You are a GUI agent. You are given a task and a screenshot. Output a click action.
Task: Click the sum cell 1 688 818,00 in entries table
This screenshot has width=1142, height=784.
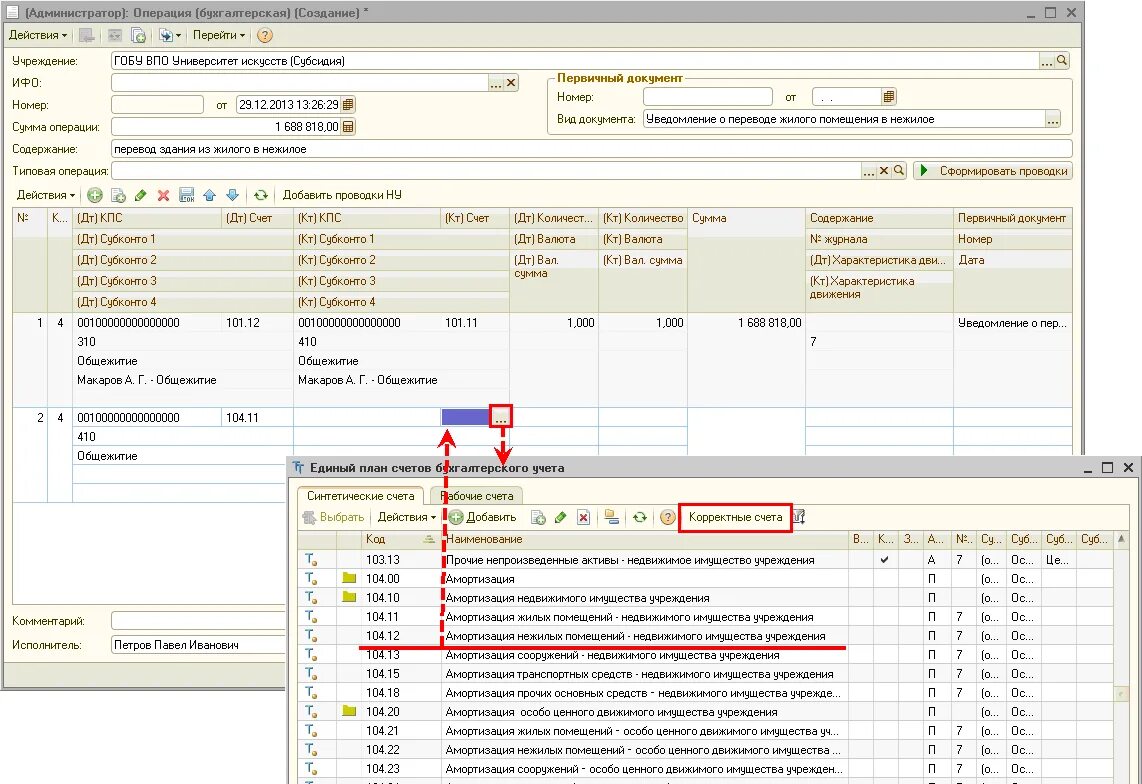pyautogui.click(x=746, y=322)
